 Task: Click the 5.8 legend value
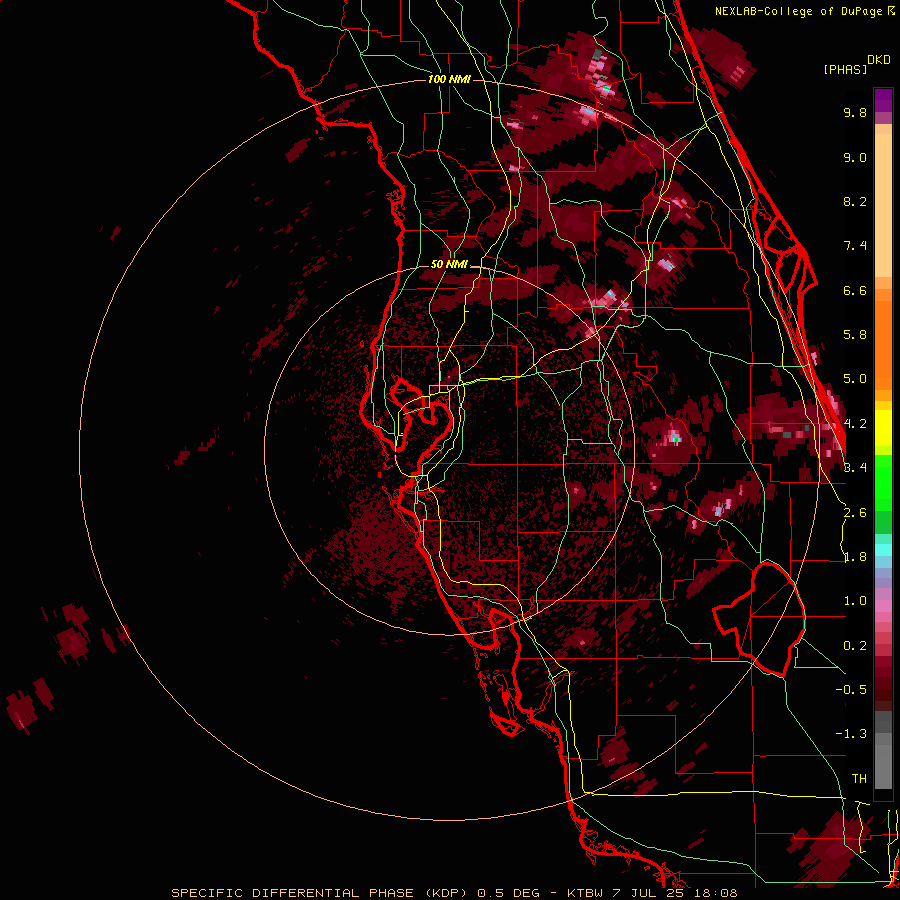[855, 335]
